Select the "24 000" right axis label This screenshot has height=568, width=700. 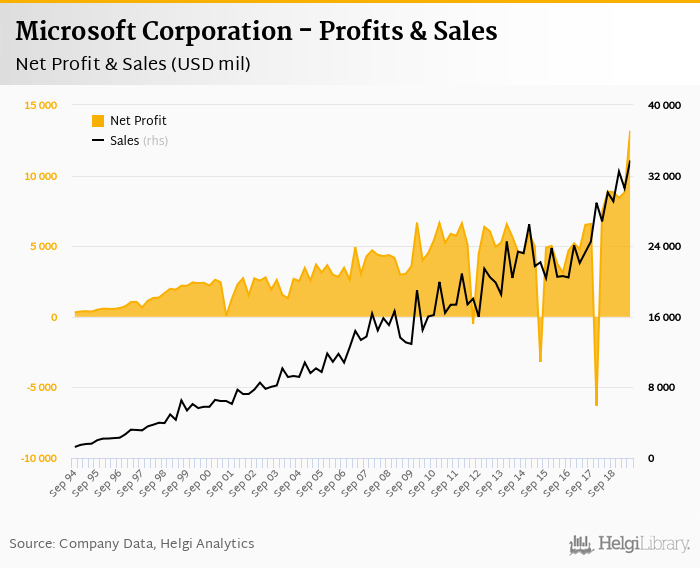[665, 247]
